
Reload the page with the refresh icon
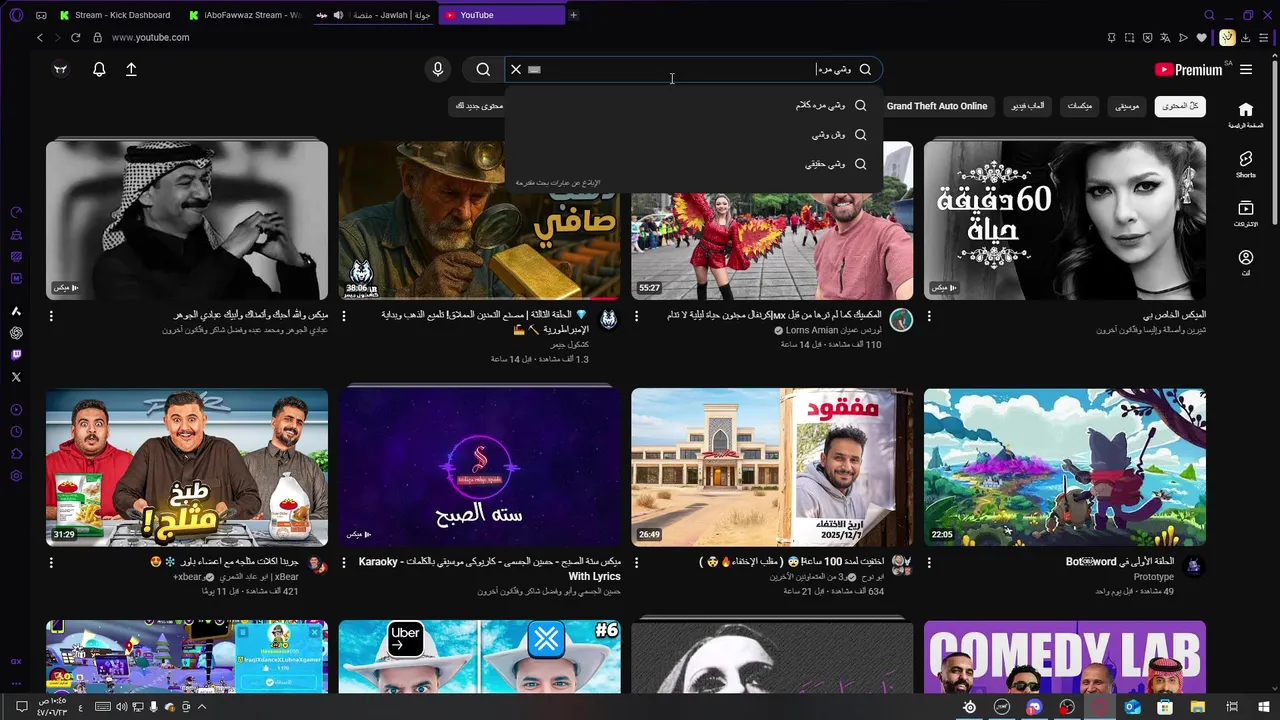click(x=75, y=37)
